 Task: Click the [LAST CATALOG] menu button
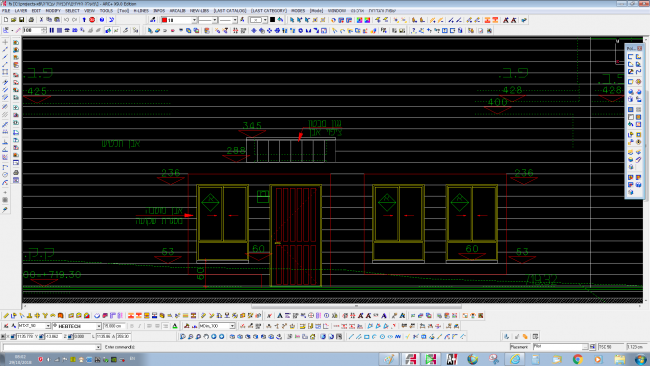(x=230, y=10)
